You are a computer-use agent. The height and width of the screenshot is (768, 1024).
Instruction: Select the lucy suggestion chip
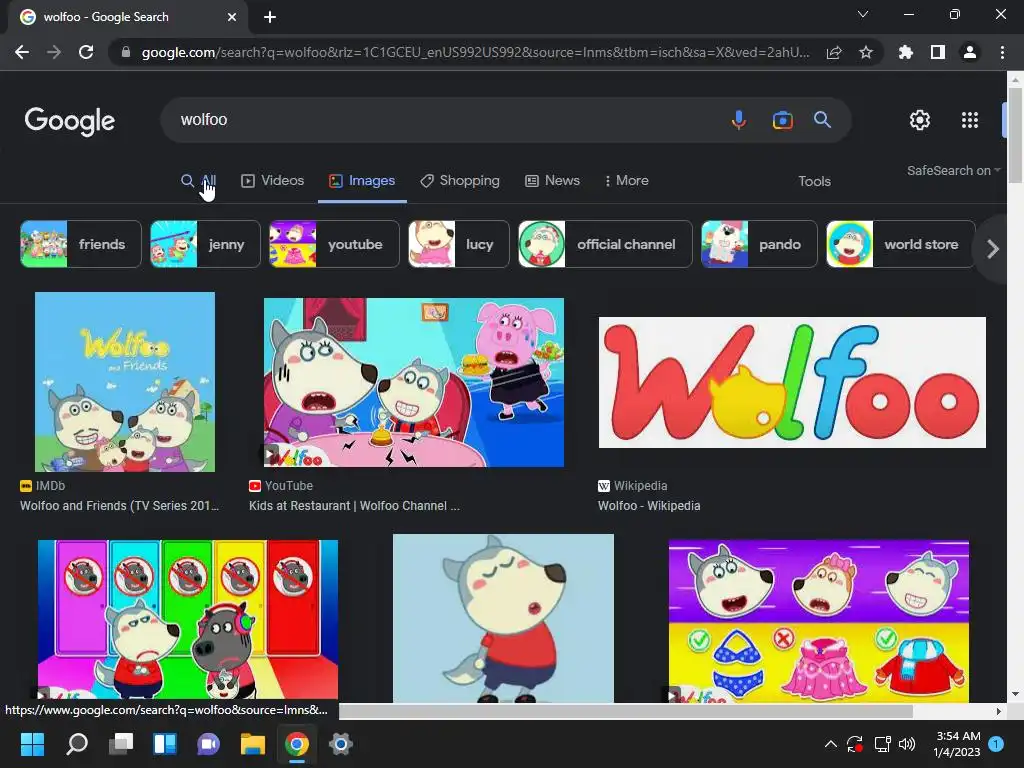459,244
